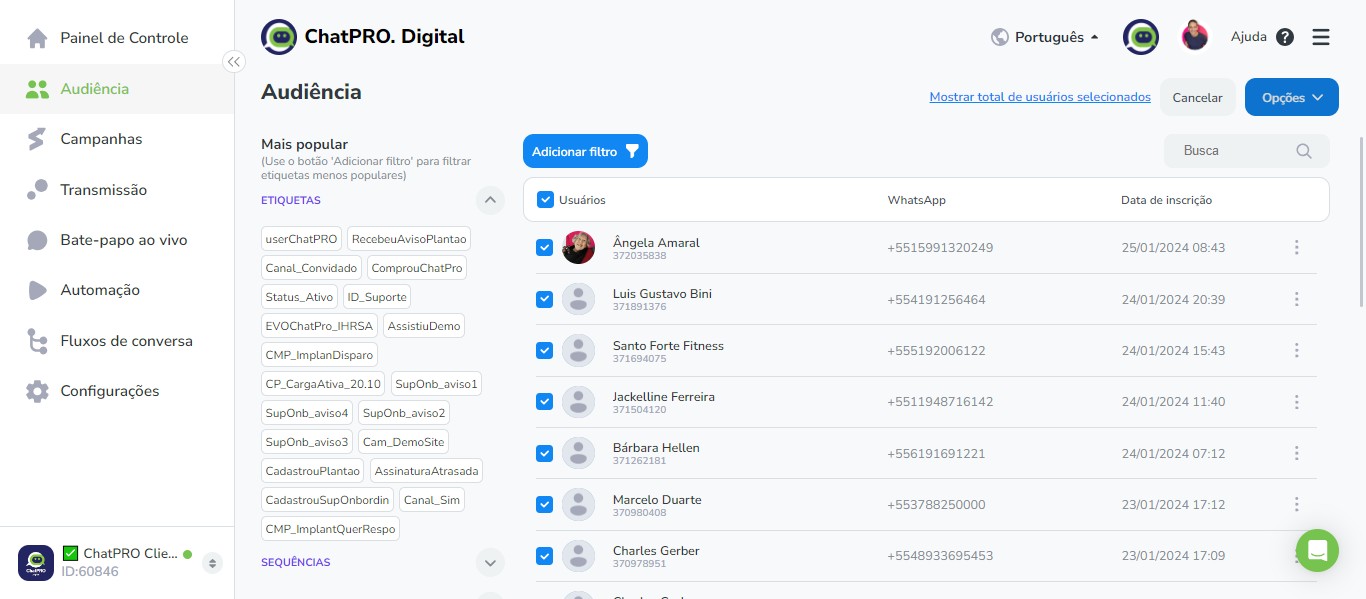This screenshot has width=1366, height=599.
Task: Open the hamburger menu icon
Action: (x=1321, y=37)
